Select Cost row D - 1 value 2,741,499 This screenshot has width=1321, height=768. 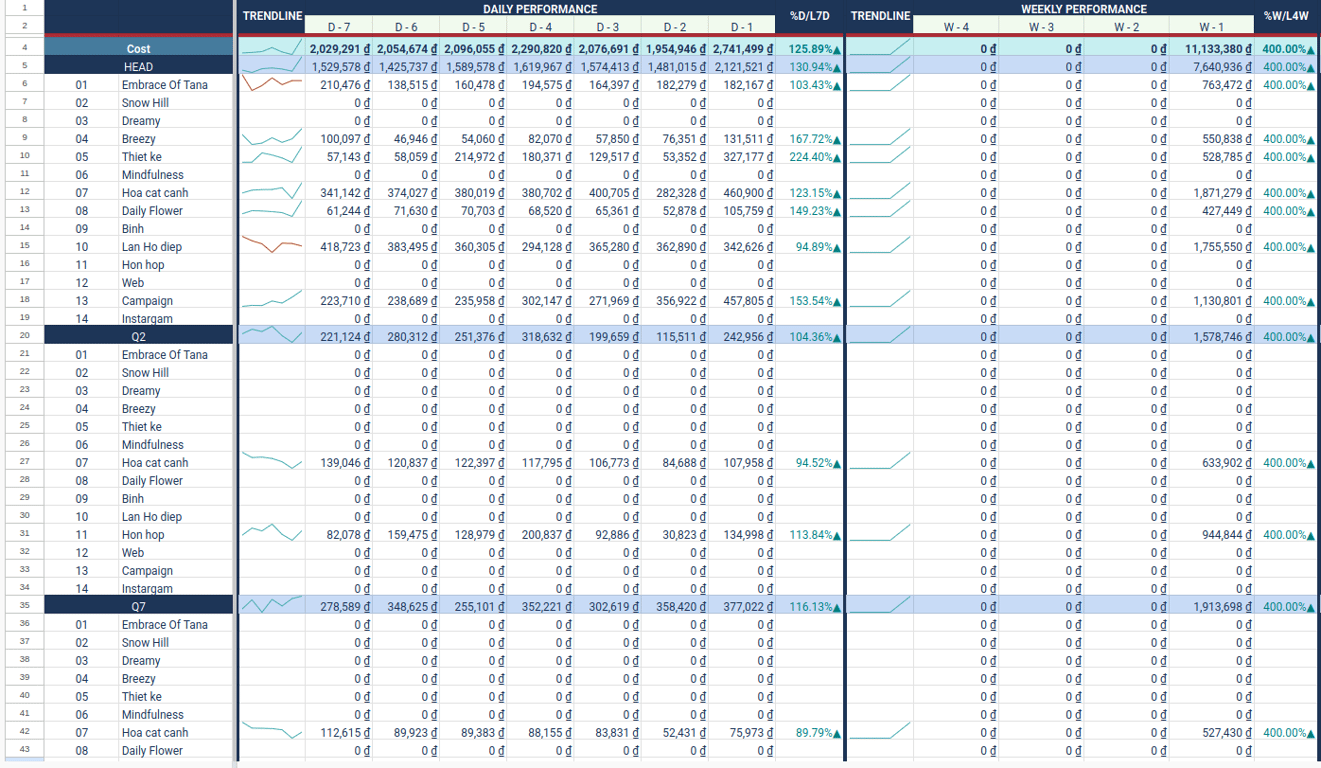[x=742, y=48]
